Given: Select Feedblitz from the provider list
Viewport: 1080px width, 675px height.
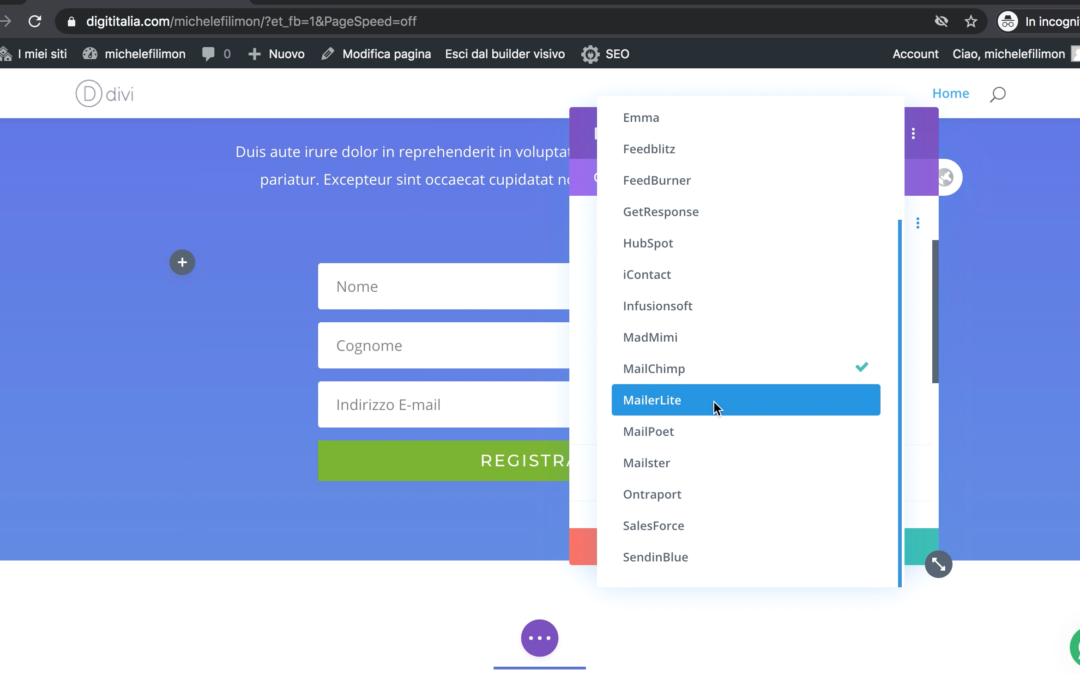Looking at the screenshot, I should coord(746,149).
